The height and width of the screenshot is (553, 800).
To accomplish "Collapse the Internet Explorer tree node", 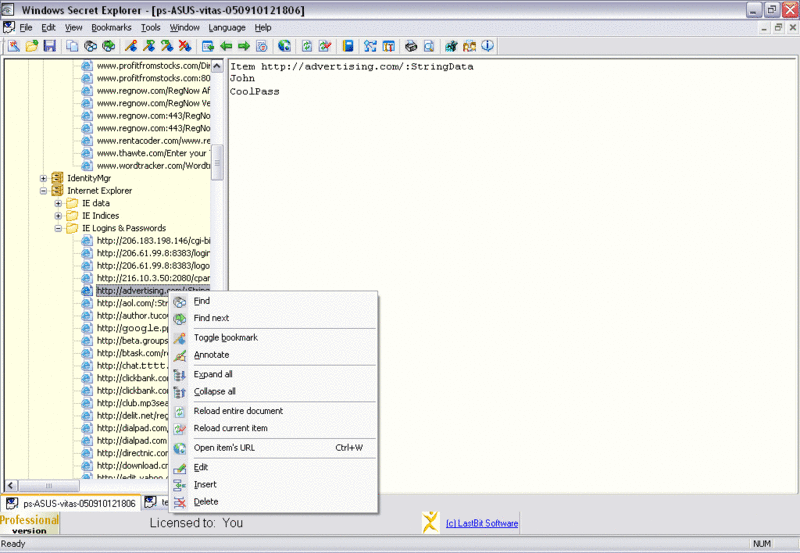I will click(44, 190).
